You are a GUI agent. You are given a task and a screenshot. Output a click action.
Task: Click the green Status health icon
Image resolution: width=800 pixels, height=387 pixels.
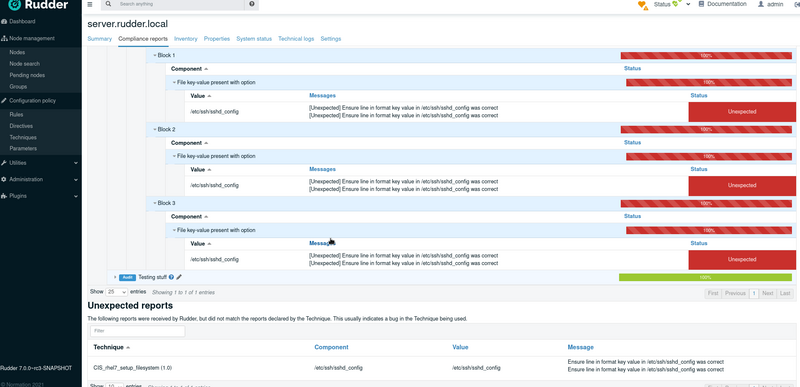[x=677, y=4]
